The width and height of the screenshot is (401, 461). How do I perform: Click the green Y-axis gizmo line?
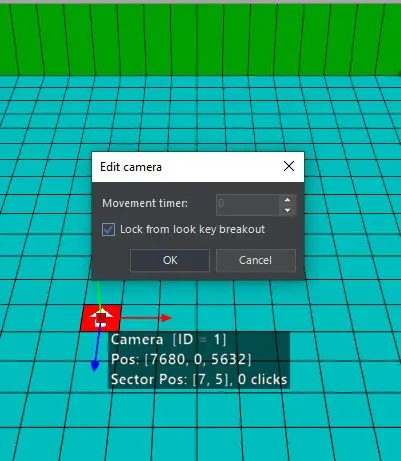pyautogui.click(x=98, y=295)
